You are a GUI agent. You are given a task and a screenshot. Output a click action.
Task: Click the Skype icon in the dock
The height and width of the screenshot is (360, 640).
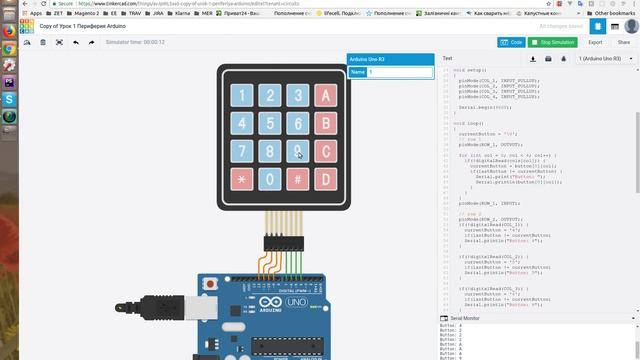point(9,100)
